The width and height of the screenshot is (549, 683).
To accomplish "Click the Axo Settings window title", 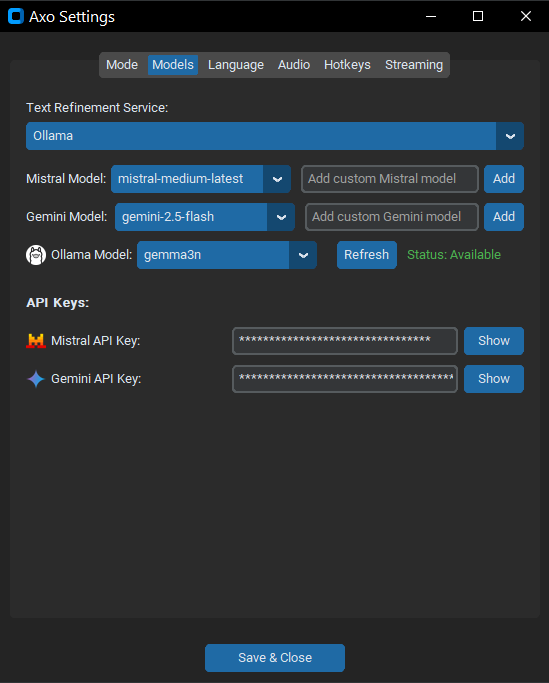I will click(72, 17).
